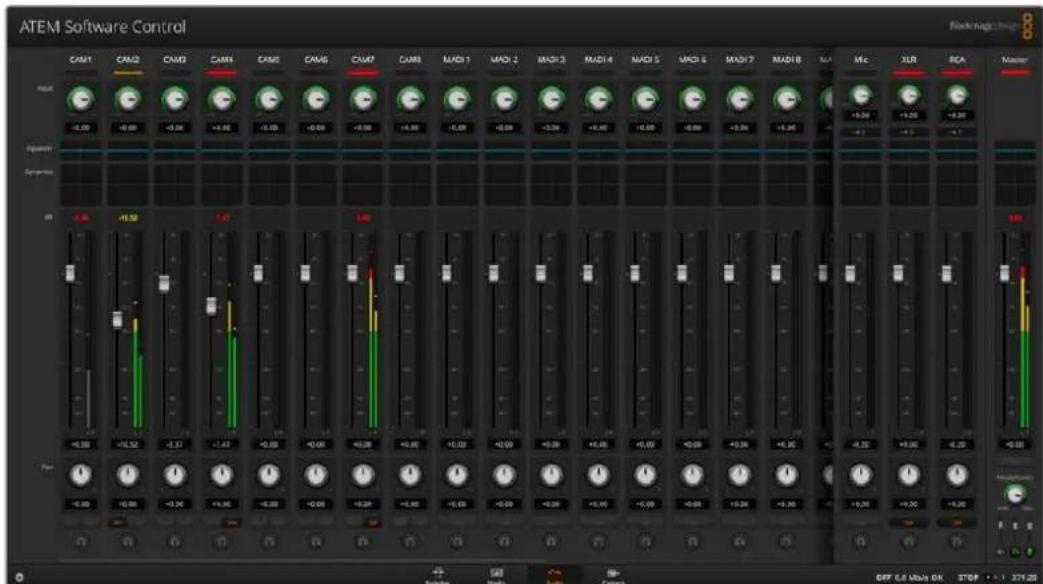The height and width of the screenshot is (584, 1043).
Task: Click the MADI 8 headphone solo icon
Action: click(786, 541)
